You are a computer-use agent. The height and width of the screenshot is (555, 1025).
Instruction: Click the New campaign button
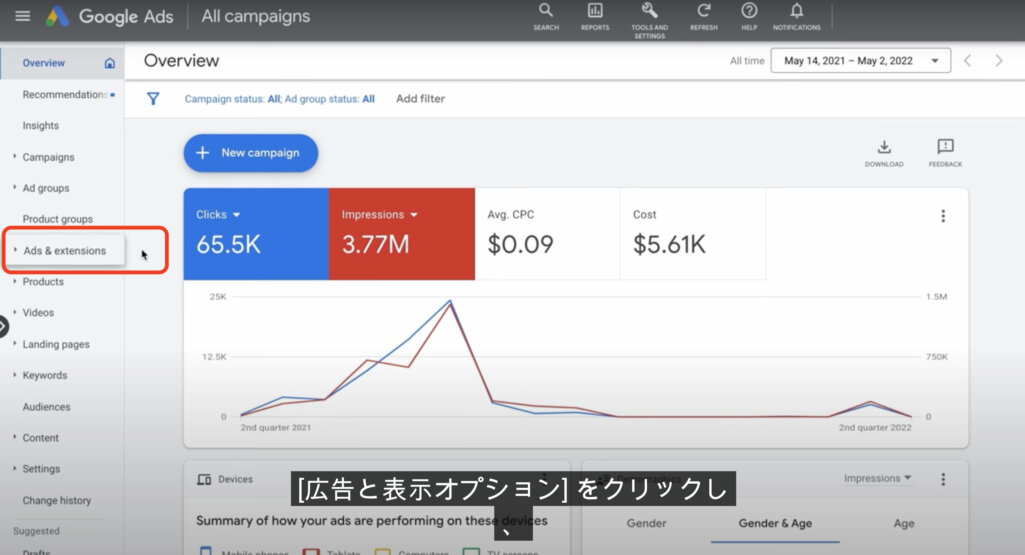tap(250, 153)
